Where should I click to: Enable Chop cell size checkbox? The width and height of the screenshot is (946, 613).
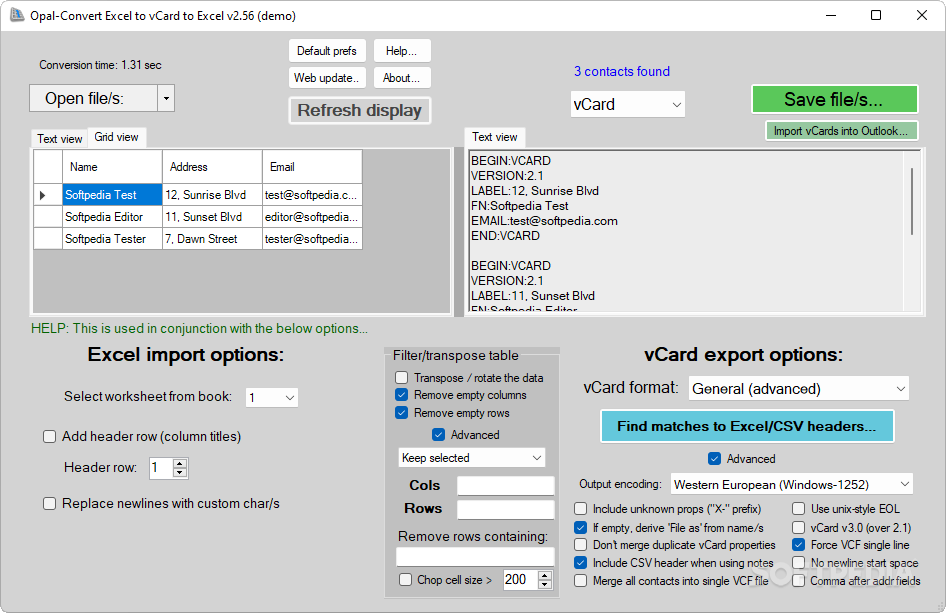pyautogui.click(x=405, y=580)
